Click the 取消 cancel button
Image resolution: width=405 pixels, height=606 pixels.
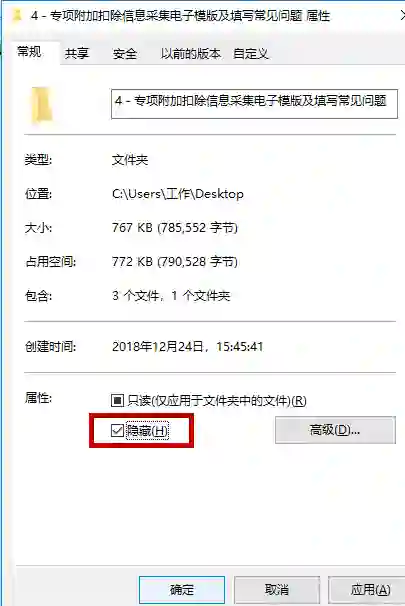click(x=277, y=590)
